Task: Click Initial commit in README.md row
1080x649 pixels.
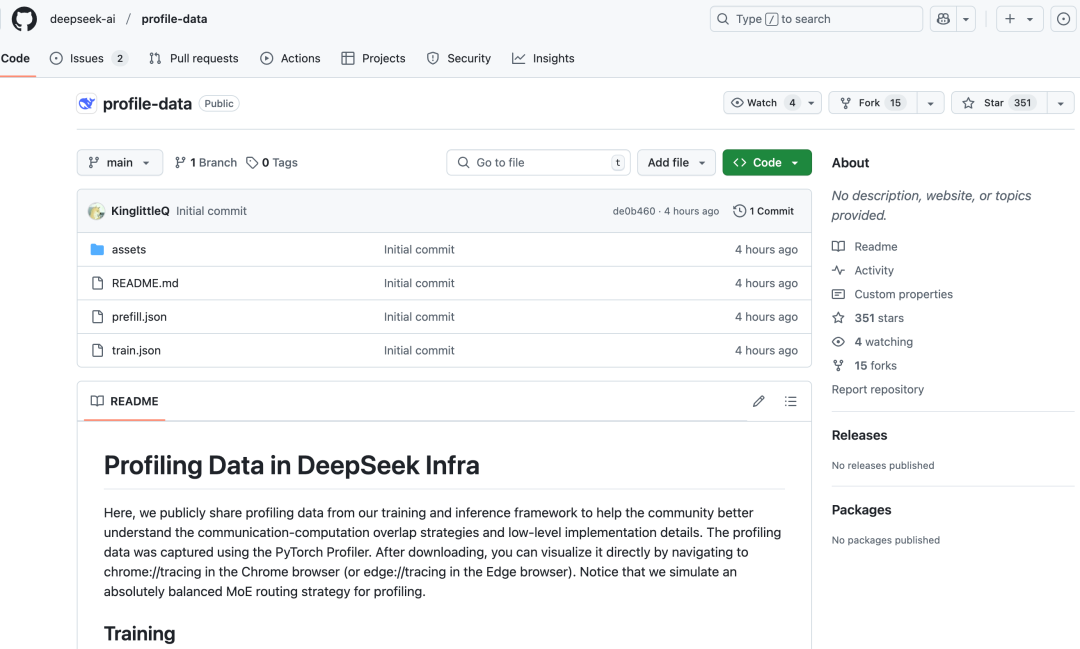Action: [419, 283]
